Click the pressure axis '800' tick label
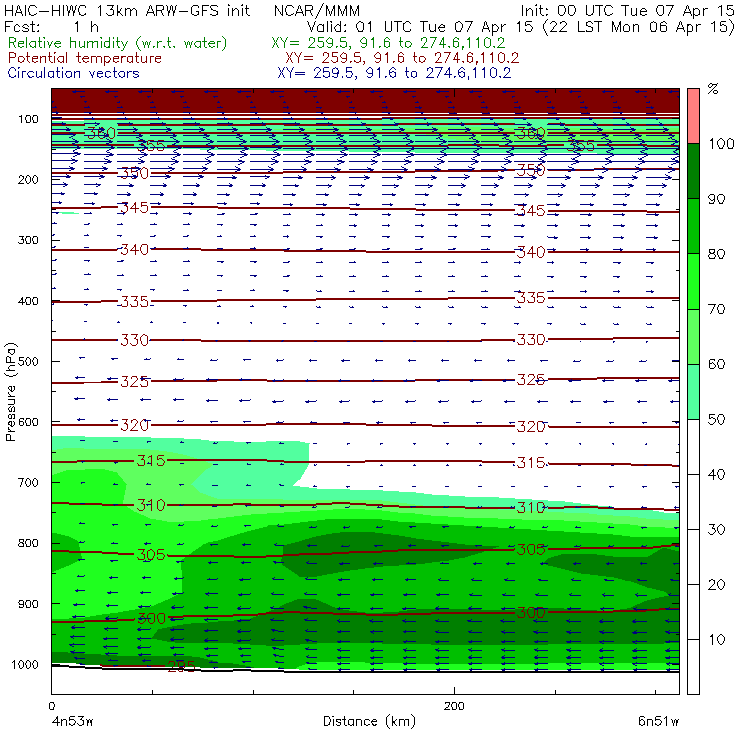 pos(28,543)
